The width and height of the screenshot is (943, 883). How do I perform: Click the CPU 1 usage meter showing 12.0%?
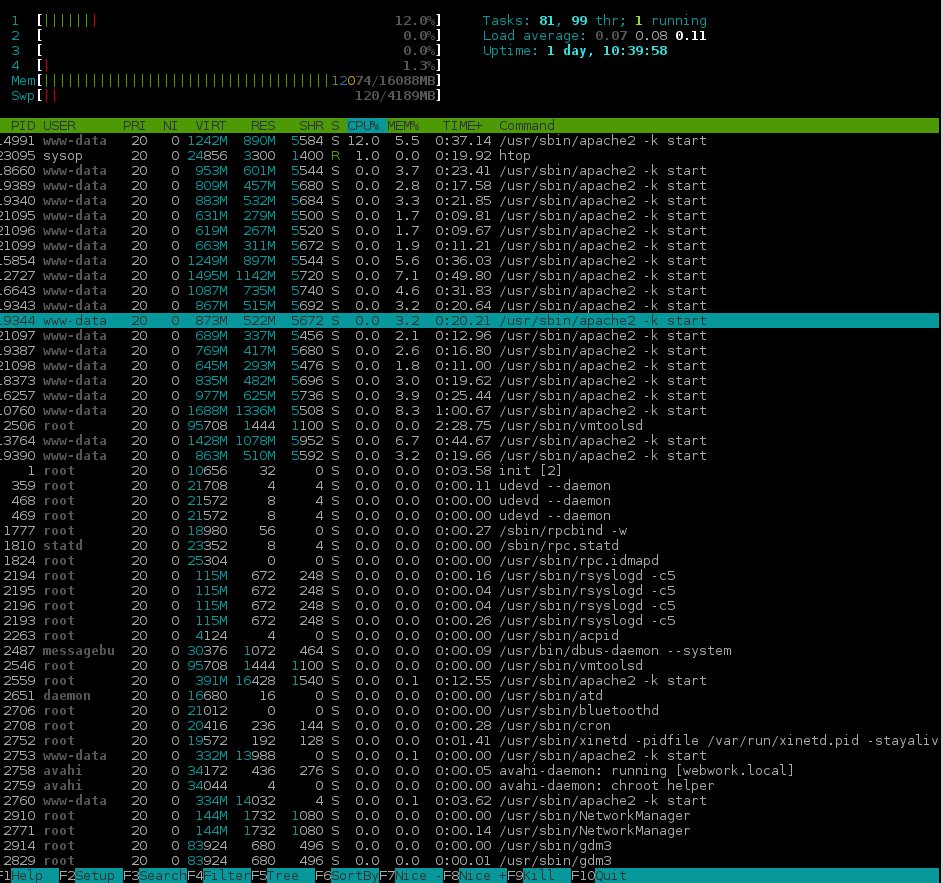click(226, 21)
